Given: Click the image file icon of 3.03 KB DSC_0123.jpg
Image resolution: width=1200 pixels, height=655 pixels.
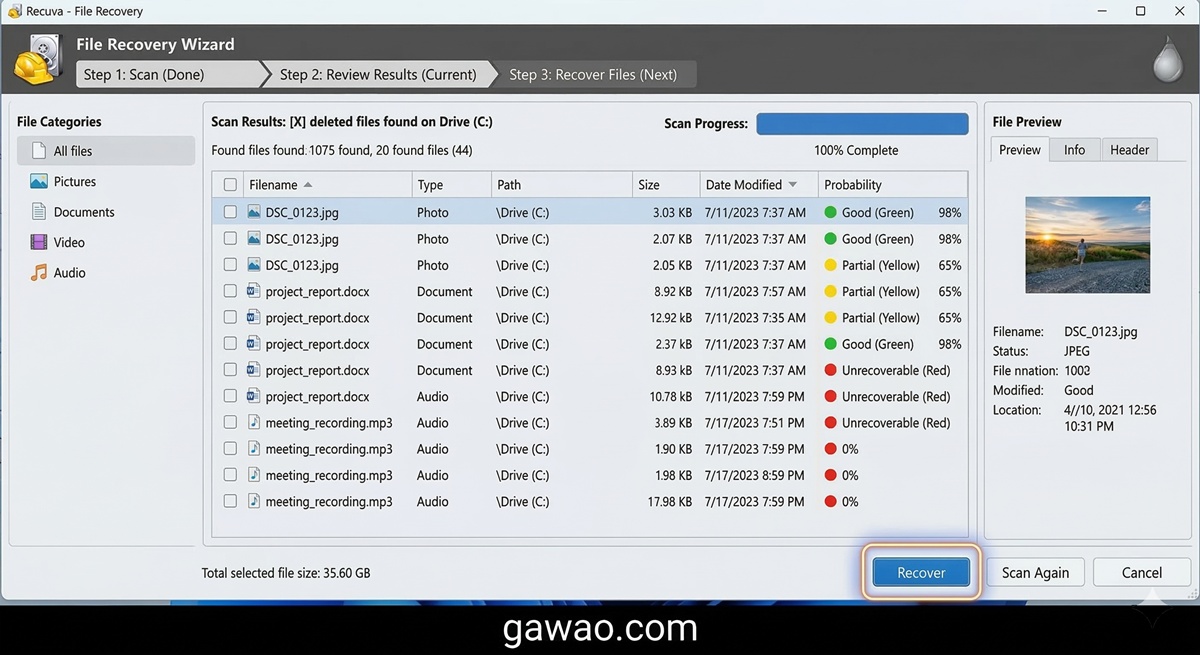Looking at the screenshot, I should coord(254,212).
